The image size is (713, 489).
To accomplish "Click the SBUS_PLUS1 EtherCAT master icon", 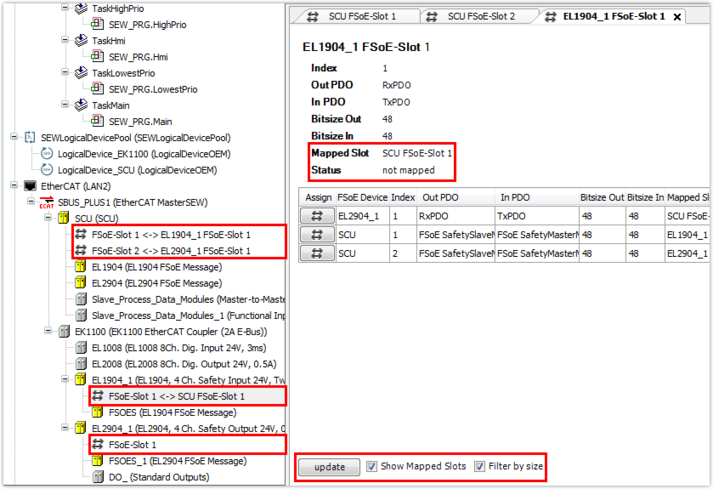I will [x=46, y=203].
